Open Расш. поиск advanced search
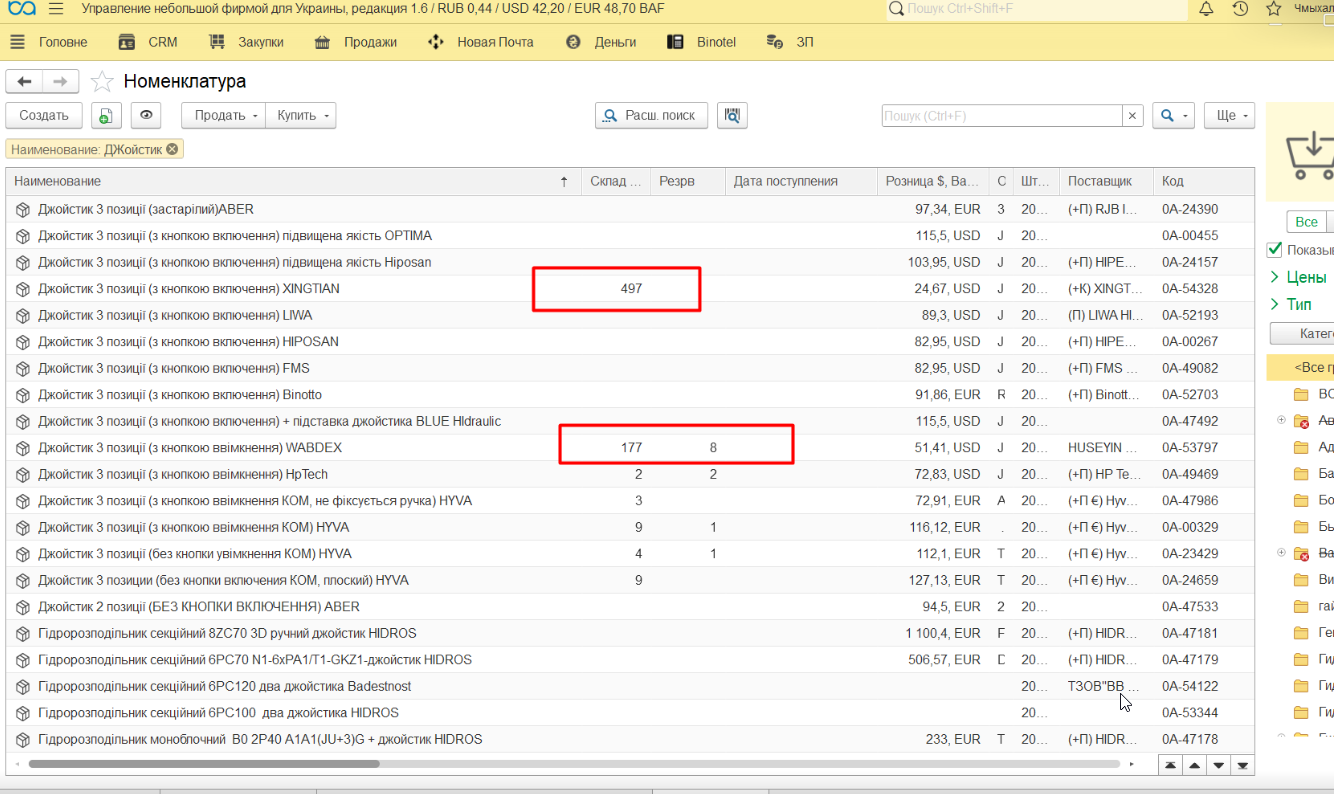1334x794 pixels. (652, 116)
